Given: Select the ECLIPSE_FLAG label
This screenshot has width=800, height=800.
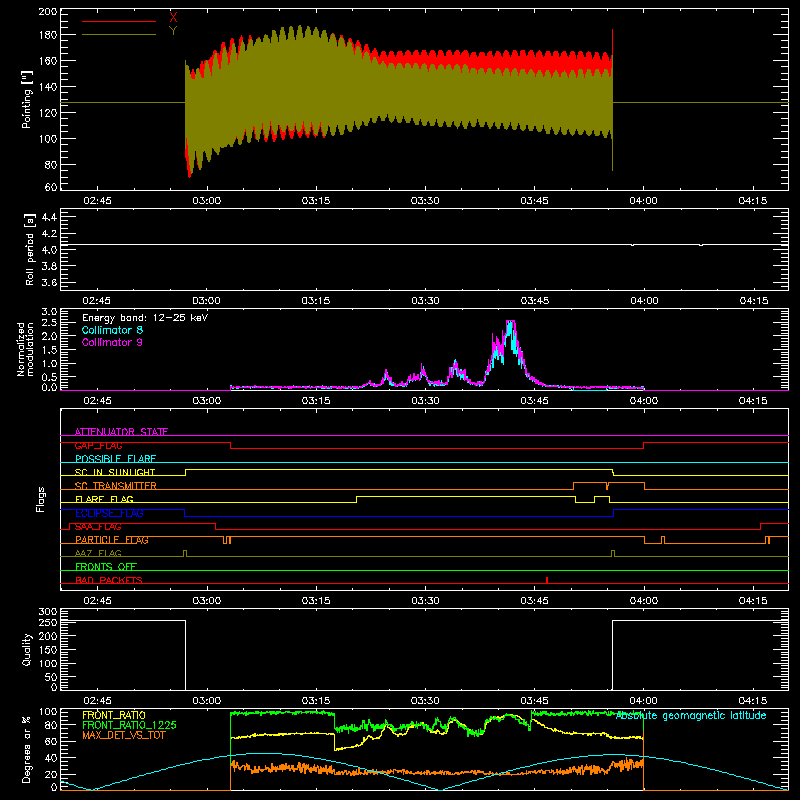Looking at the screenshot, I should click(x=109, y=513).
